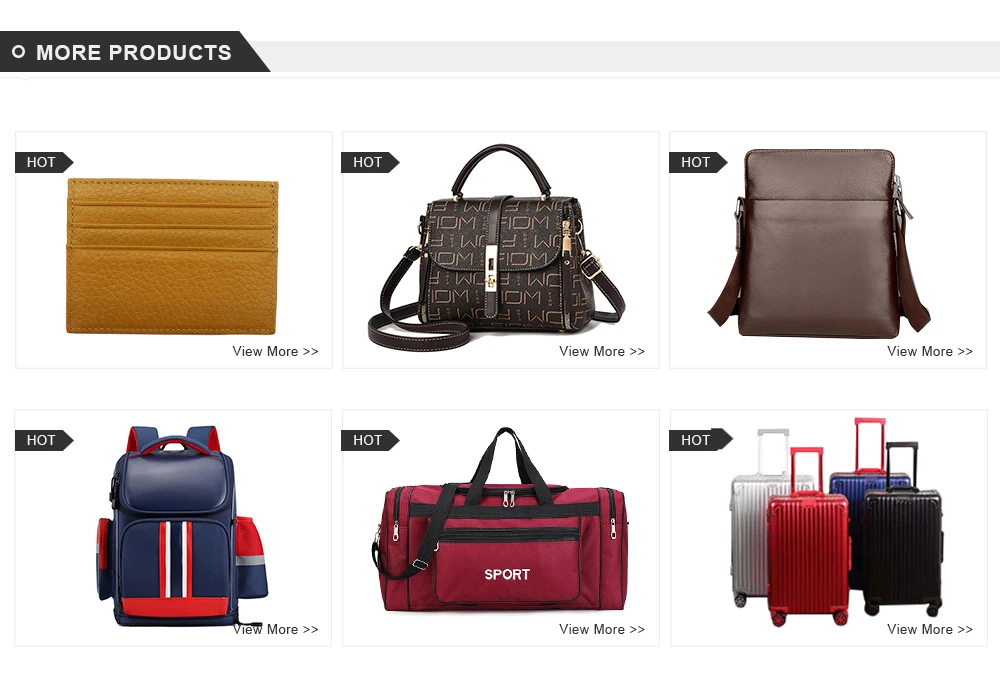Click HOT badge on yellow card holder

tap(43, 162)
